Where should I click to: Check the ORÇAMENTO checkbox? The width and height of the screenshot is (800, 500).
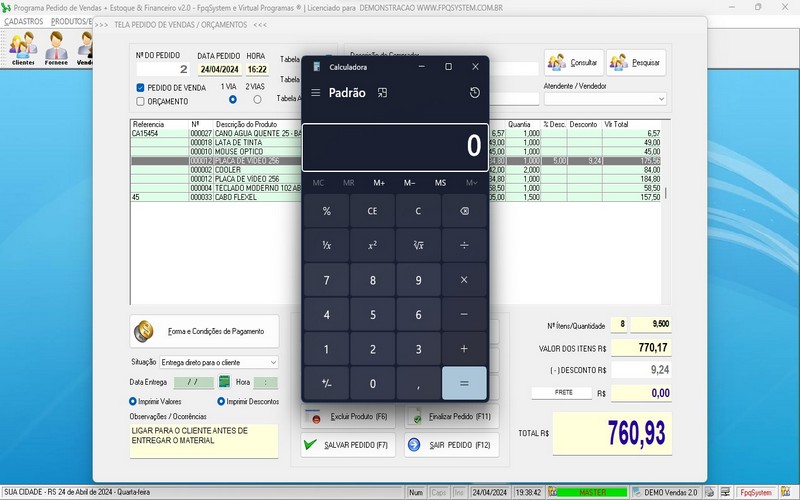tap(141, 101)
